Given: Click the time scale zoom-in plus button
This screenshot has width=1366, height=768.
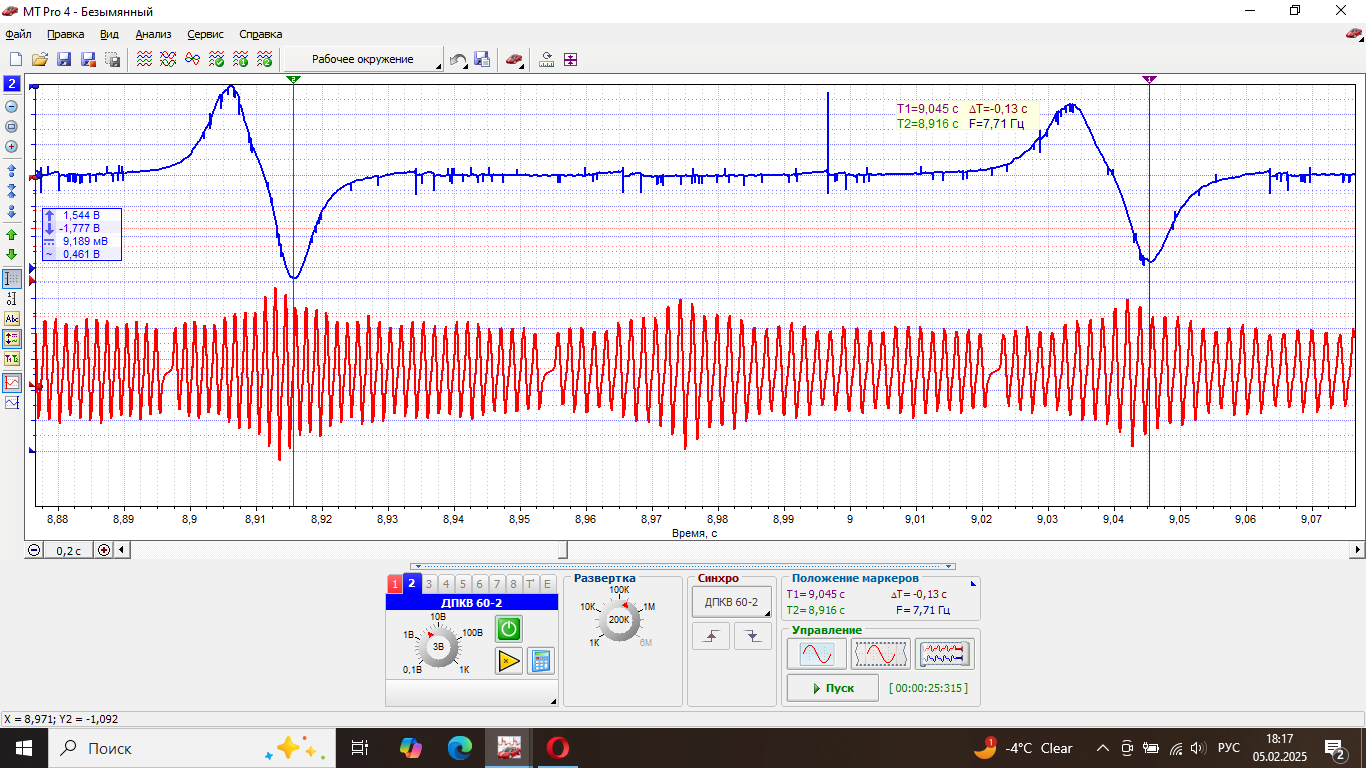Looking at the screenshot, I should click(x=104, y=550).
